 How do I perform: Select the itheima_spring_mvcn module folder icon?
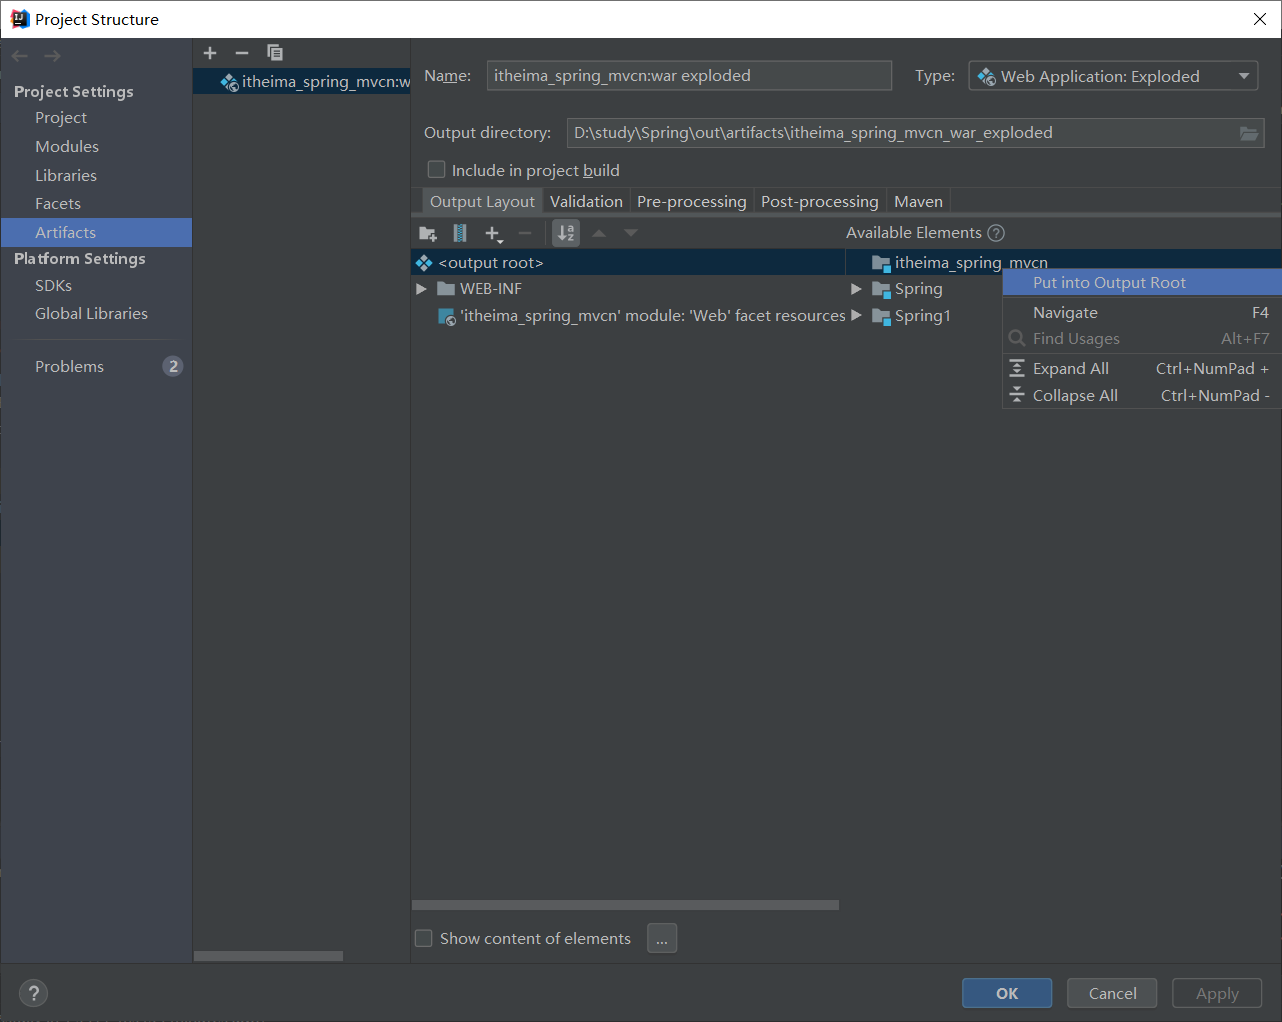881,263
